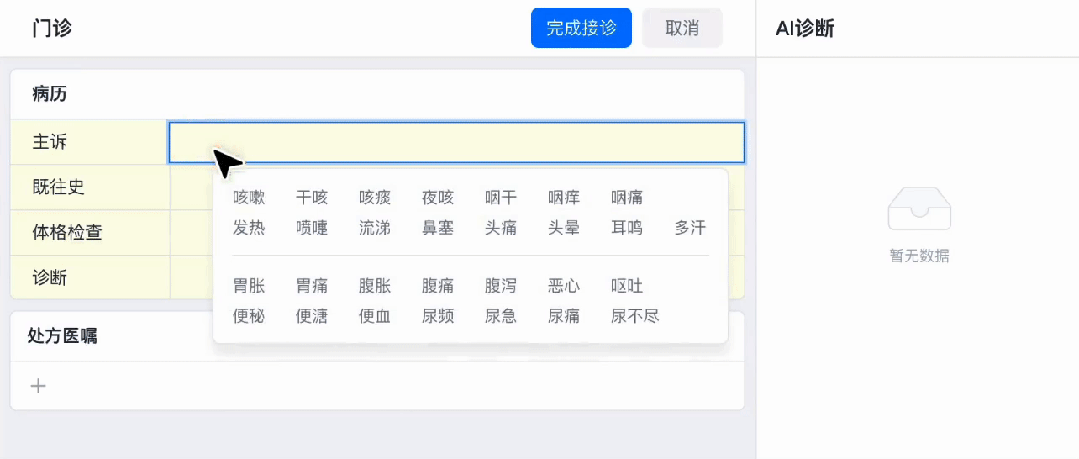The image size is (1079, 459).
Task: Click the empty inbox icon in AI诊断
Action: point(918,208)
